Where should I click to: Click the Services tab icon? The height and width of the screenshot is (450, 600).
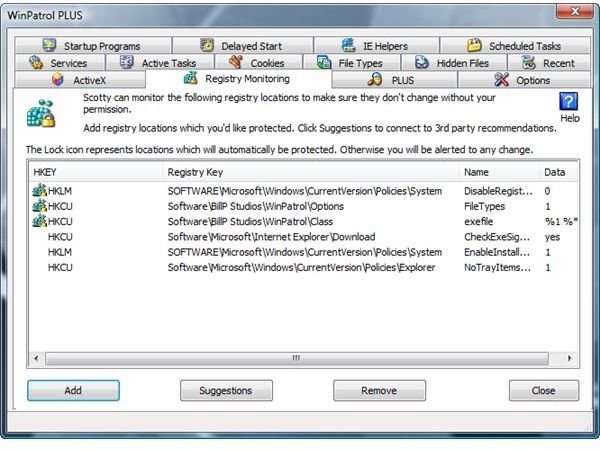click(x=36, y=63)
